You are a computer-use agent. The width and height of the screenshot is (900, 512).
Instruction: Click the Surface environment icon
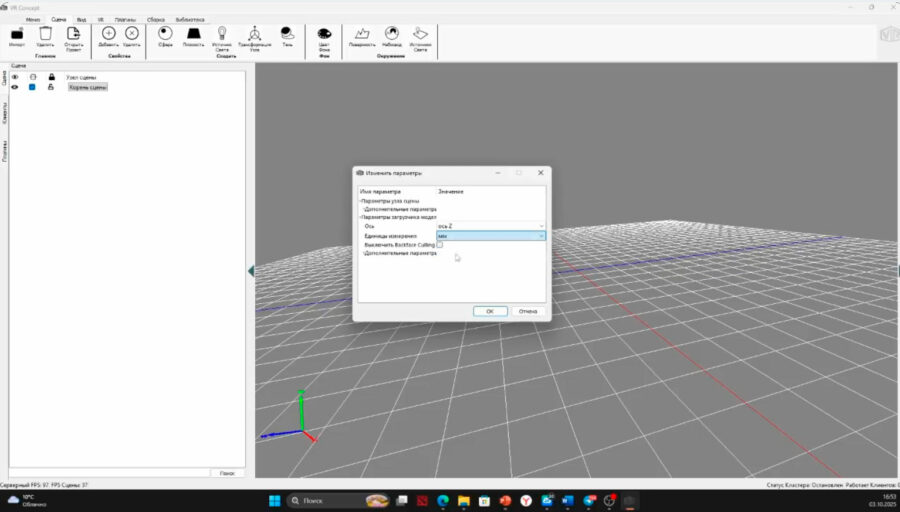point(361,34)
